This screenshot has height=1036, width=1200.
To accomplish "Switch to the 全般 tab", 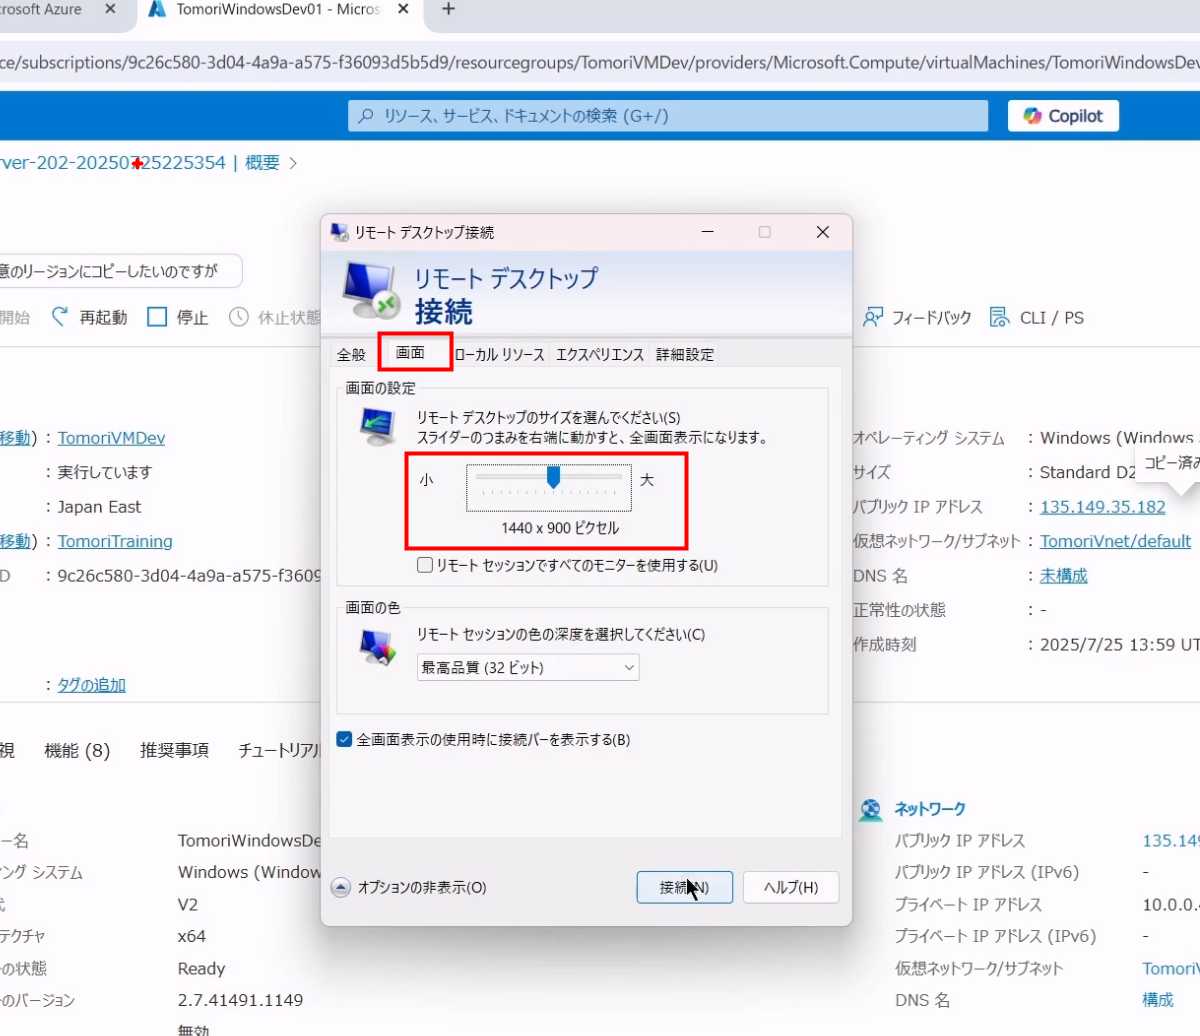I will click(x=351, y=354).
